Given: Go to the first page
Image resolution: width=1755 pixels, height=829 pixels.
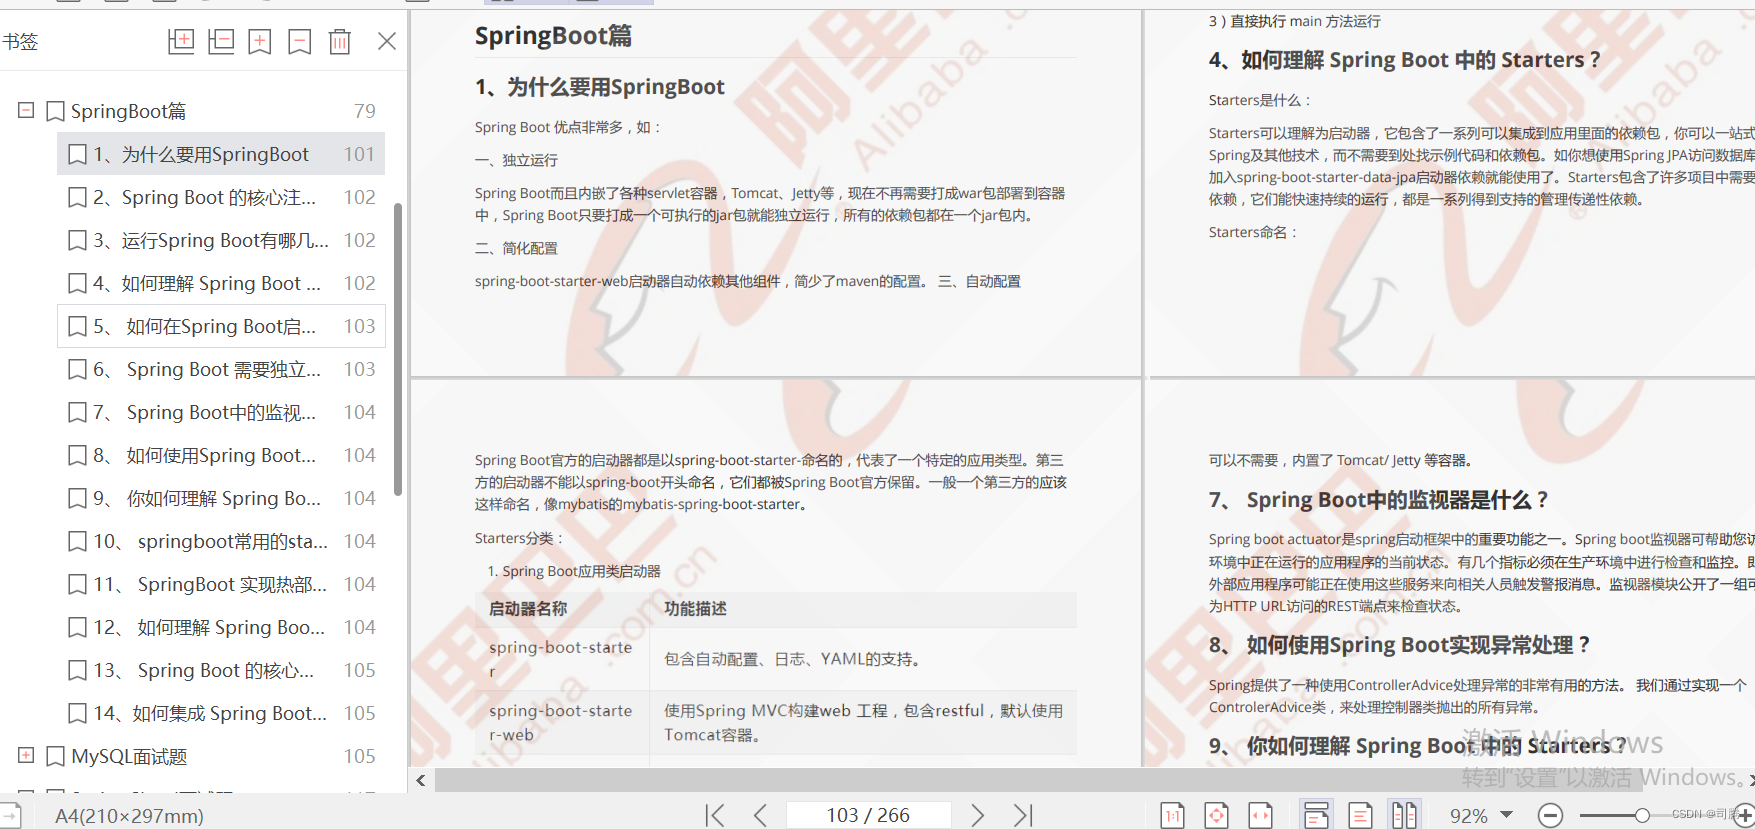Looking at the screenshot, I should coord(715,815).
